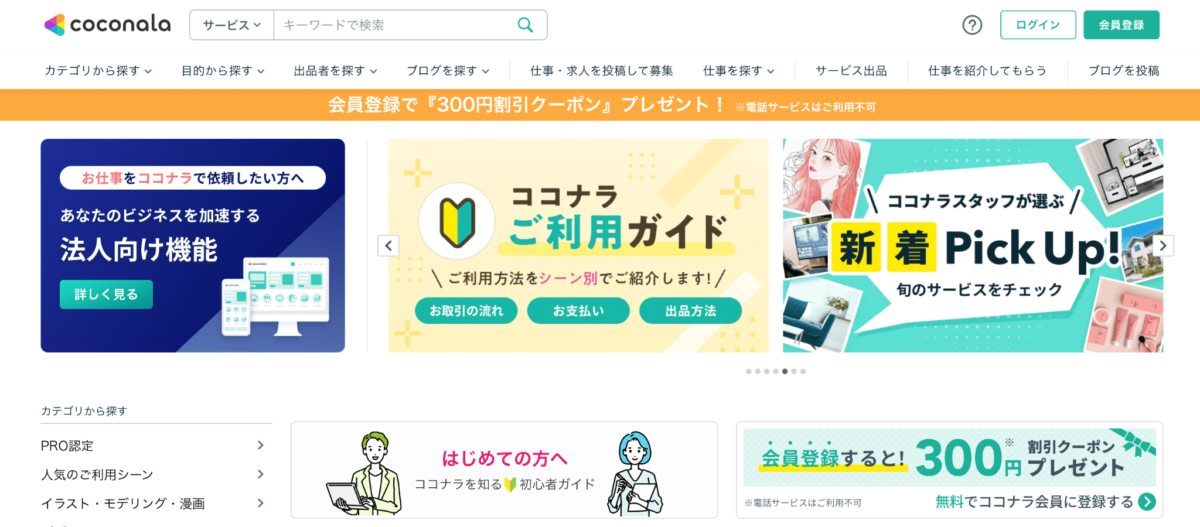This screenshot has height=527, width=1200.
Task: Open カテゴリから探す menu
Action: [98, 71]
